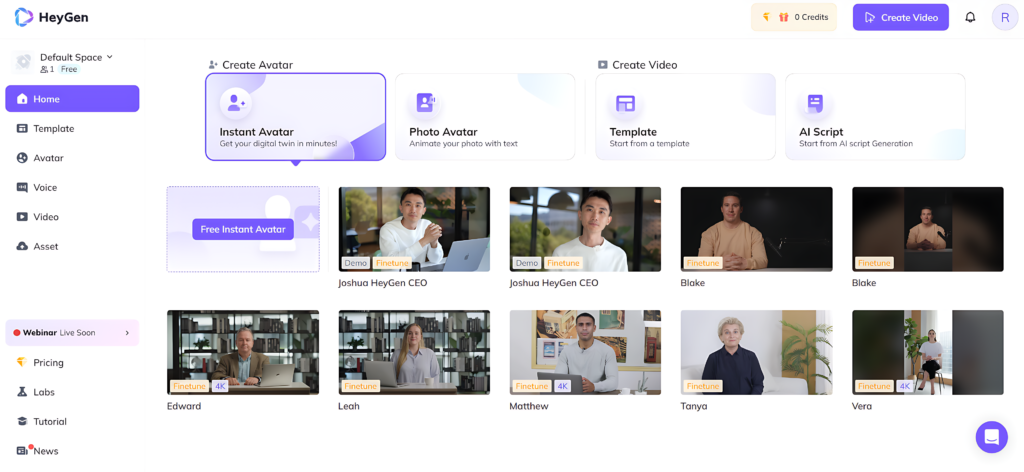Click the Default Space workspace icon
The width and height of the screenshot is (1024, 472).
click(x=24, y=62)
